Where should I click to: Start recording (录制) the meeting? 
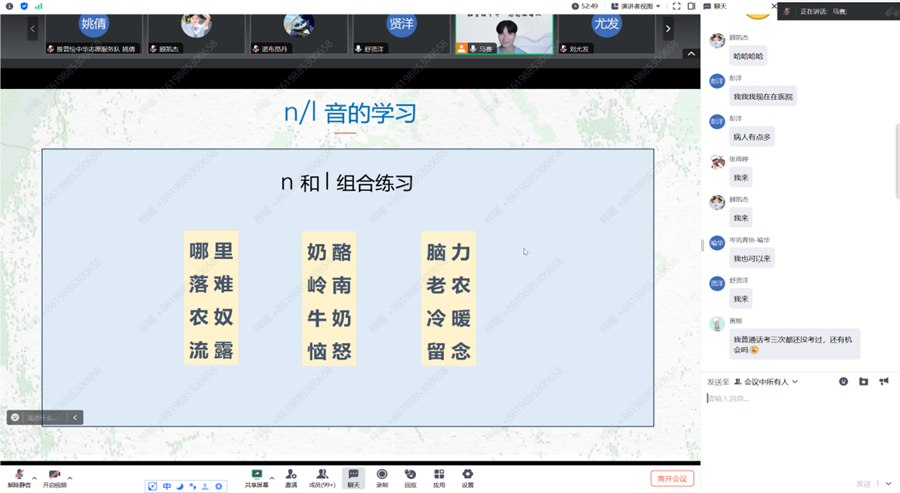pyautogui.click(x=382, y=478)
